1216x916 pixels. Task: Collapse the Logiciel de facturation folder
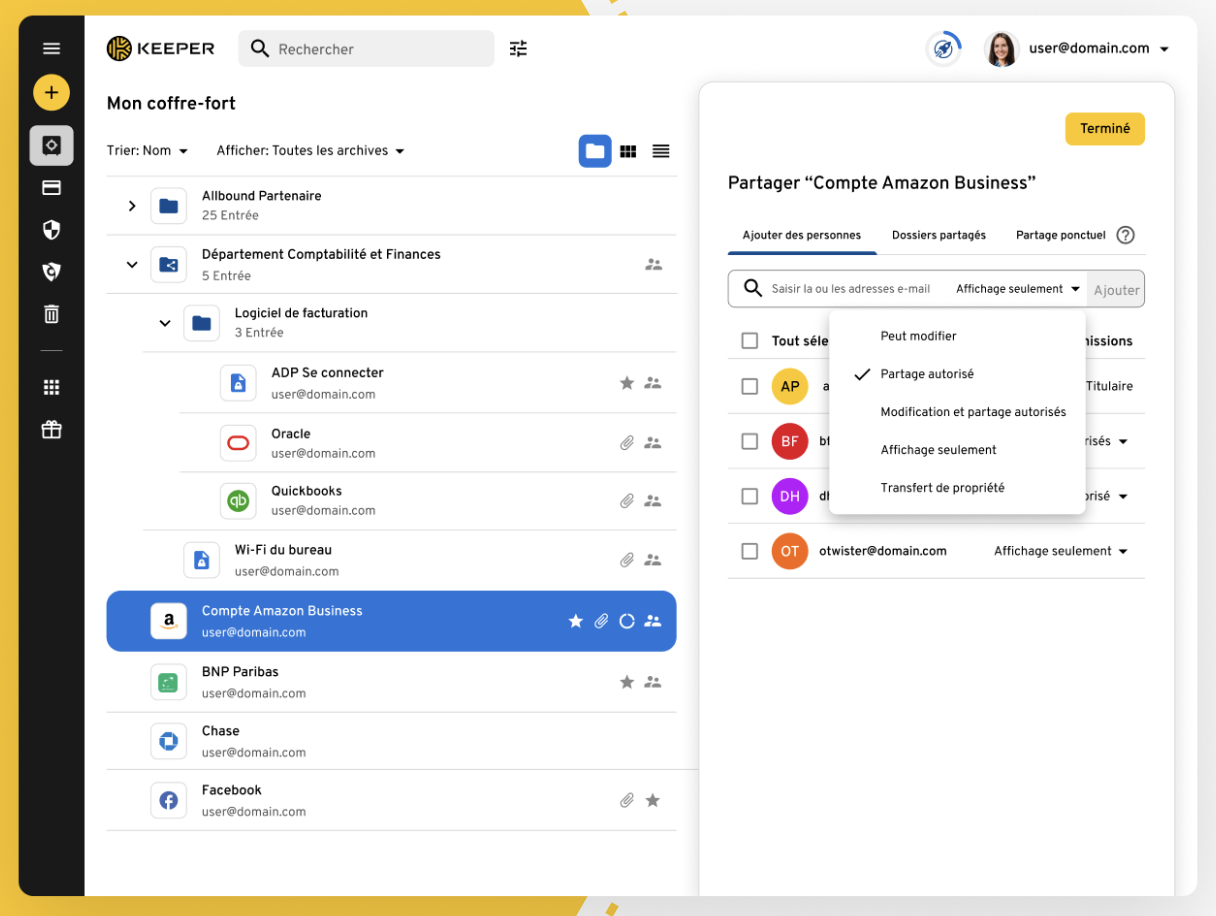pos(165,323)
